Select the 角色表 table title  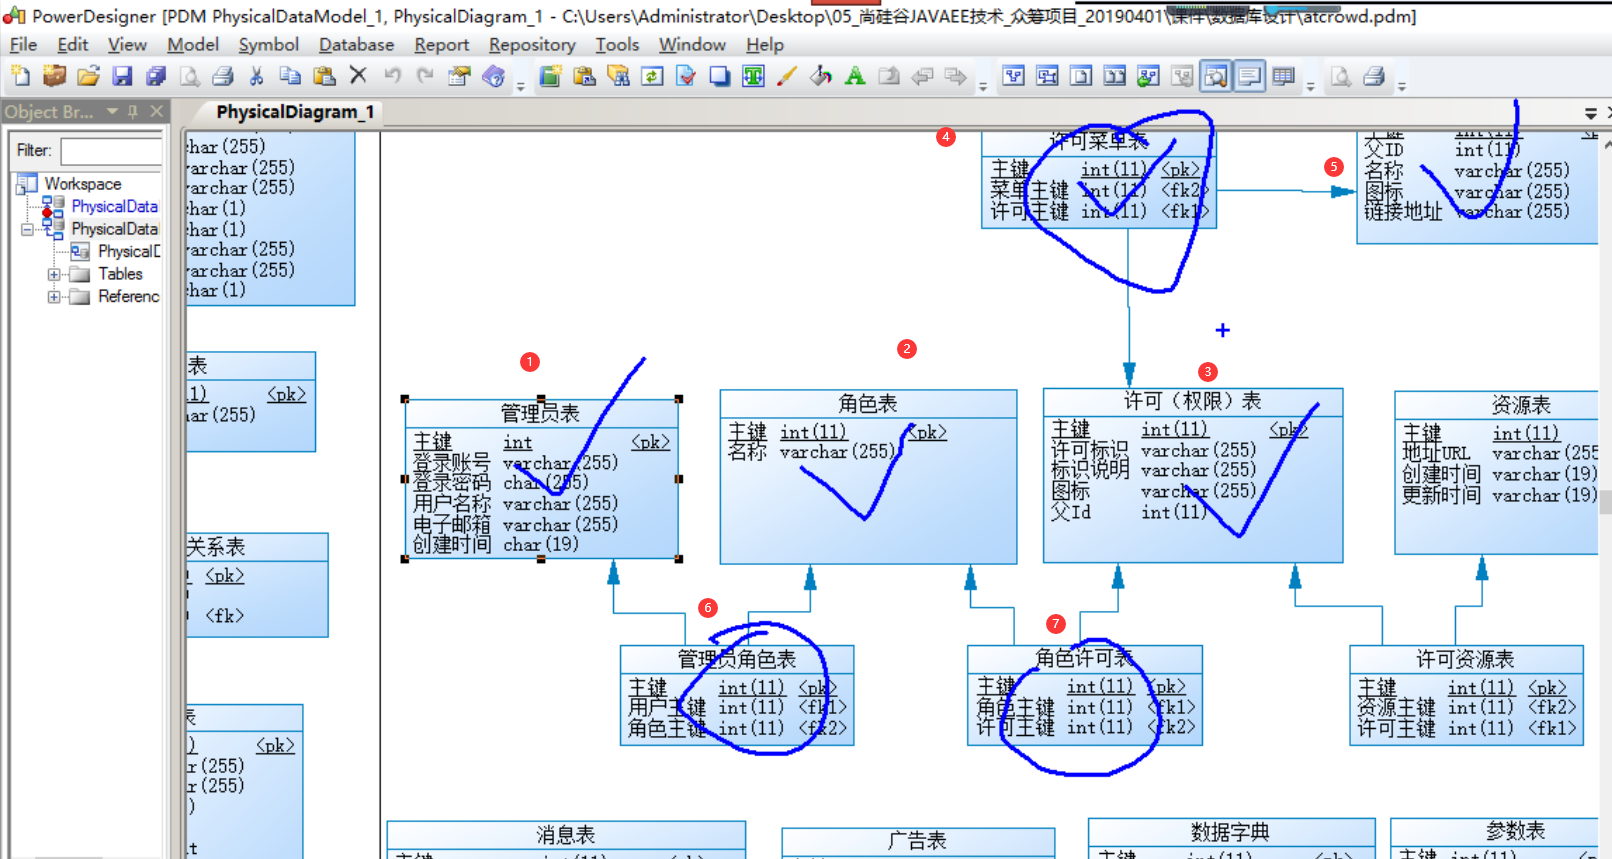pos(868,403)
